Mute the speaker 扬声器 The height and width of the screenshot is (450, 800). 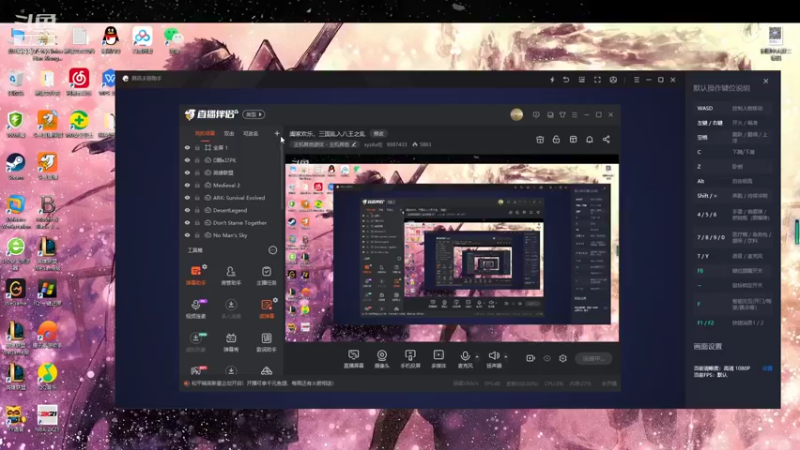pyautogui.click(x=493, y=359)
